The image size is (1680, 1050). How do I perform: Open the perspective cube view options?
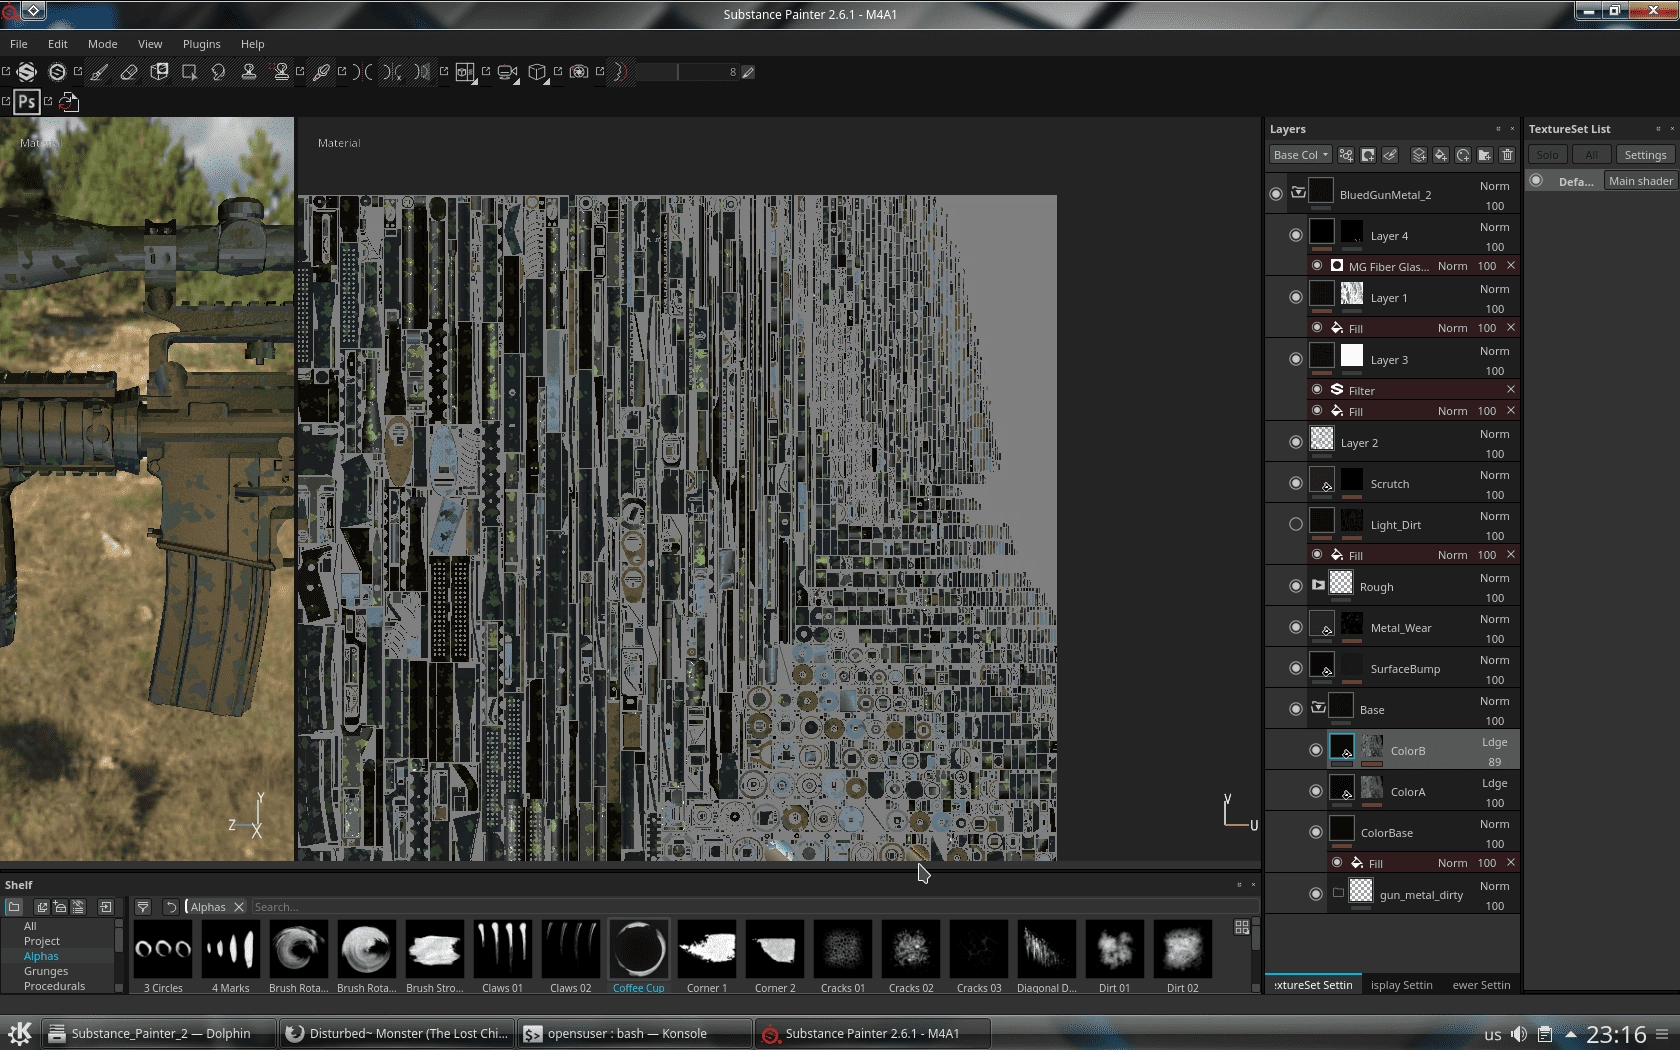538,72
